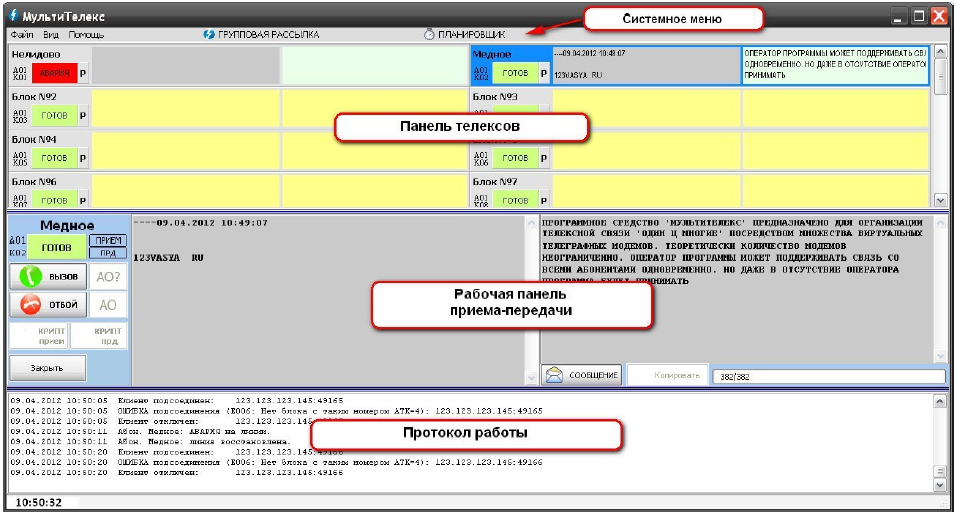Close the МультиТелекс window

click(939, 16)
